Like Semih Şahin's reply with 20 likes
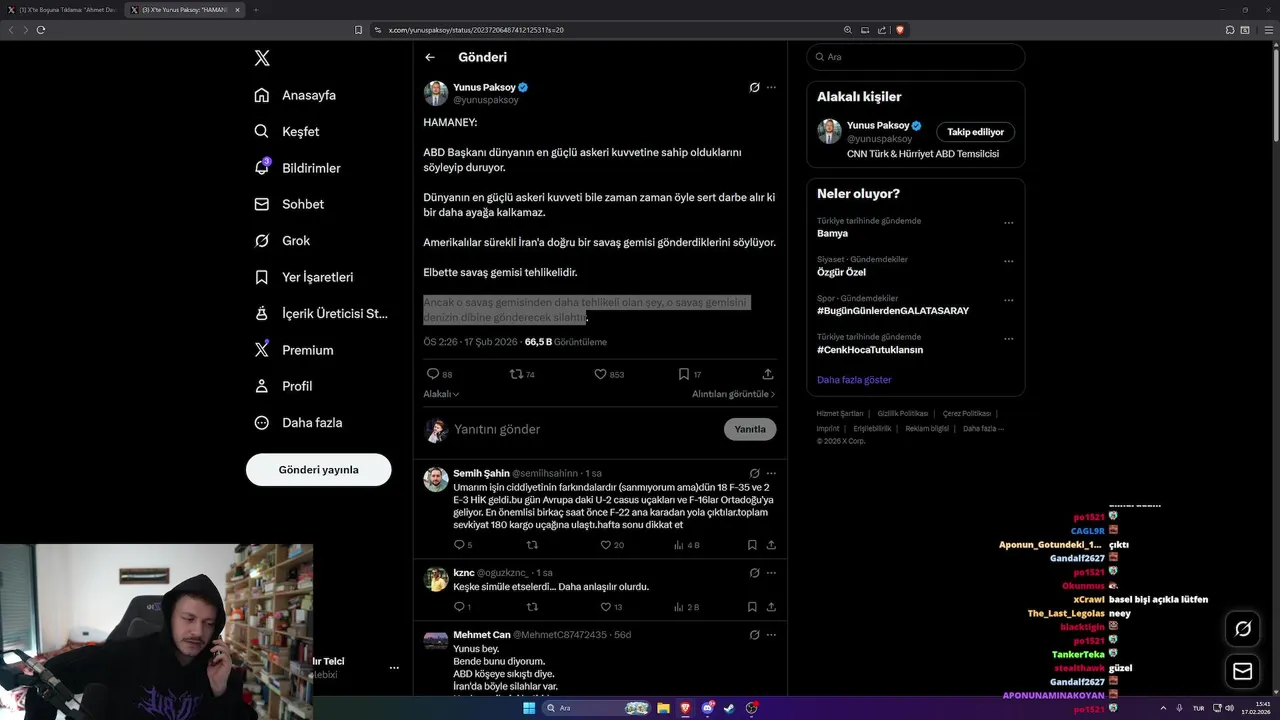Screen dimensions: 1280x720 [605, 545]
